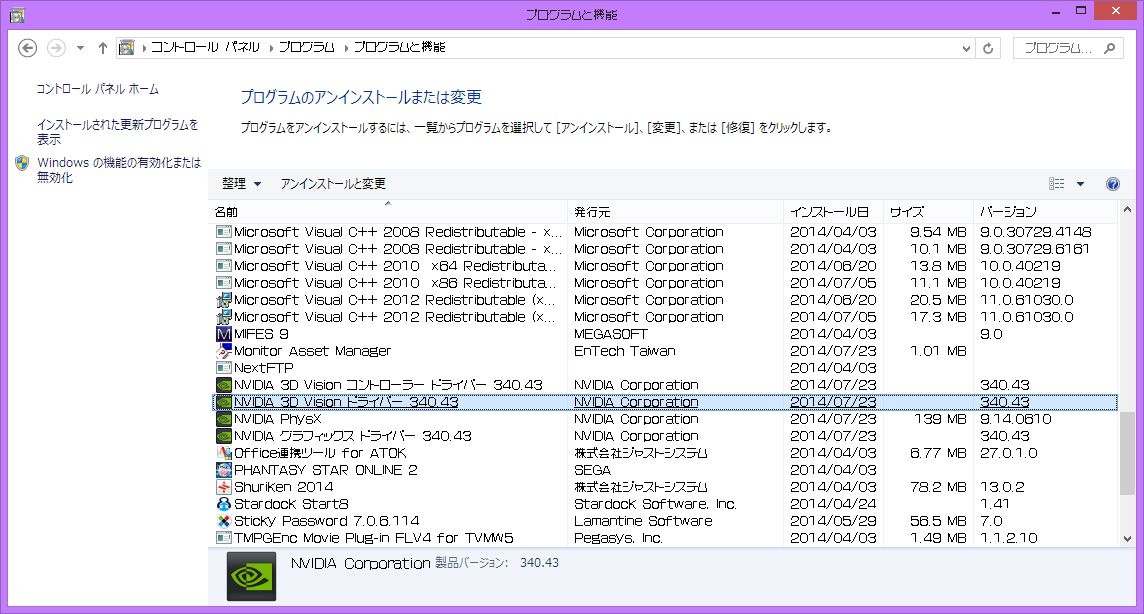
Task: Click size 78.2 MB of Shuriken 2014
Action: (938, 487)
